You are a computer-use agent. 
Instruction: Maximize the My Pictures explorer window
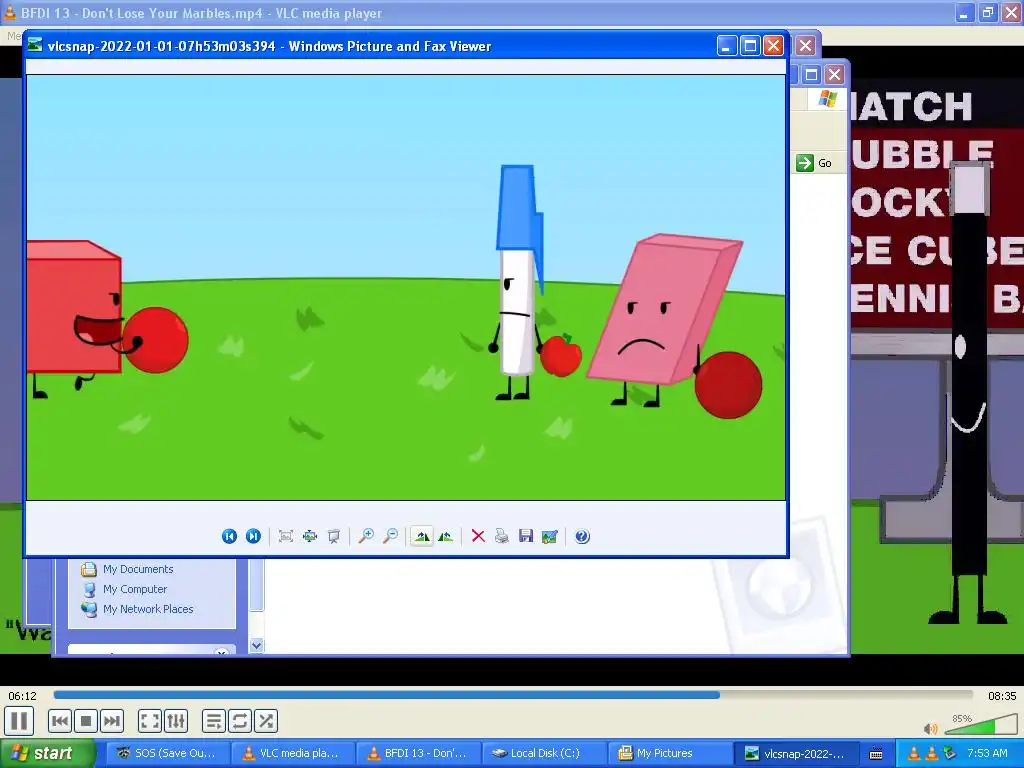(x=811, y=74)
